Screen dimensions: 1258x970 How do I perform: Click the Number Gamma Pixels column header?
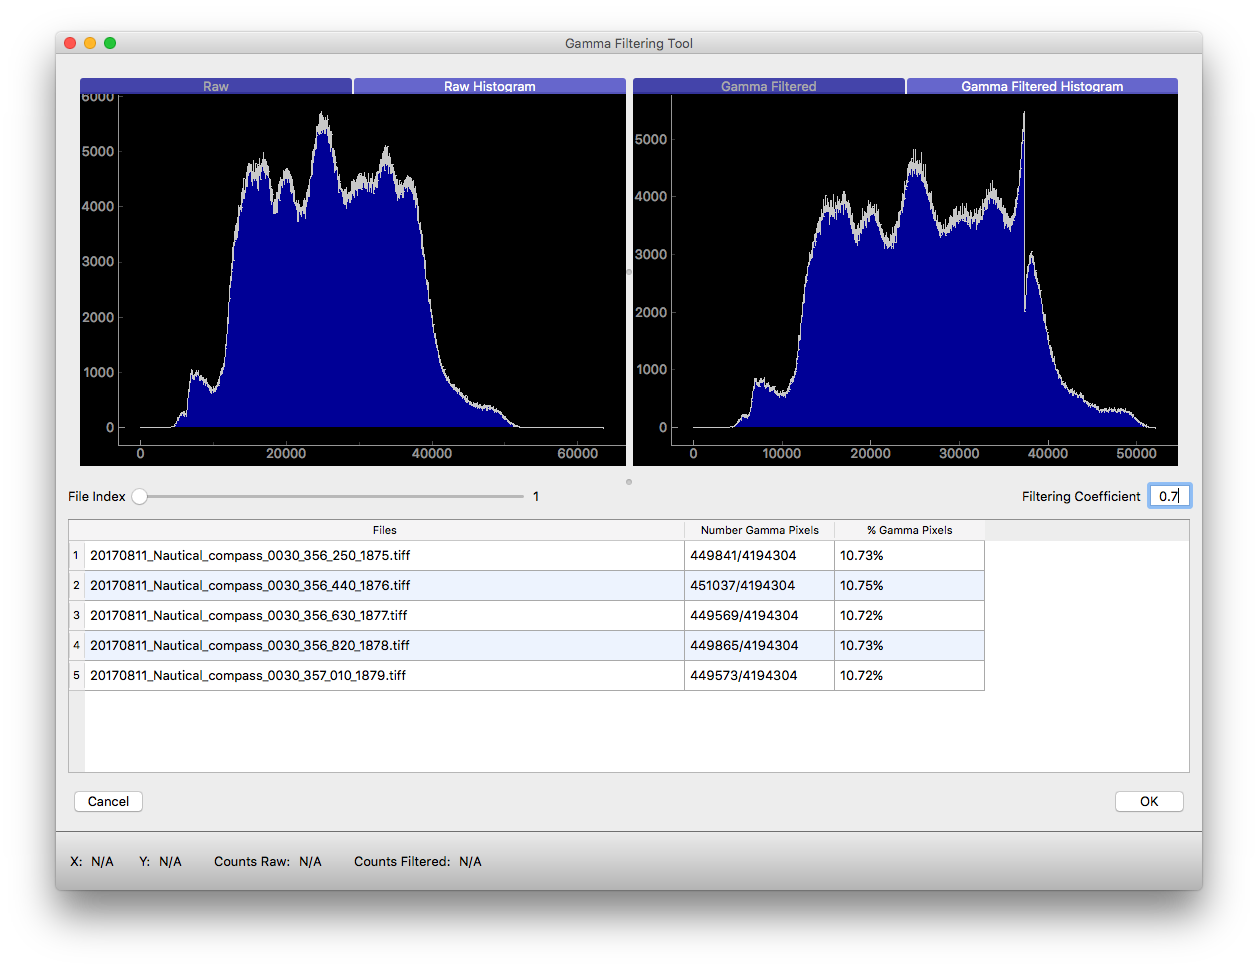coord(759,530)
